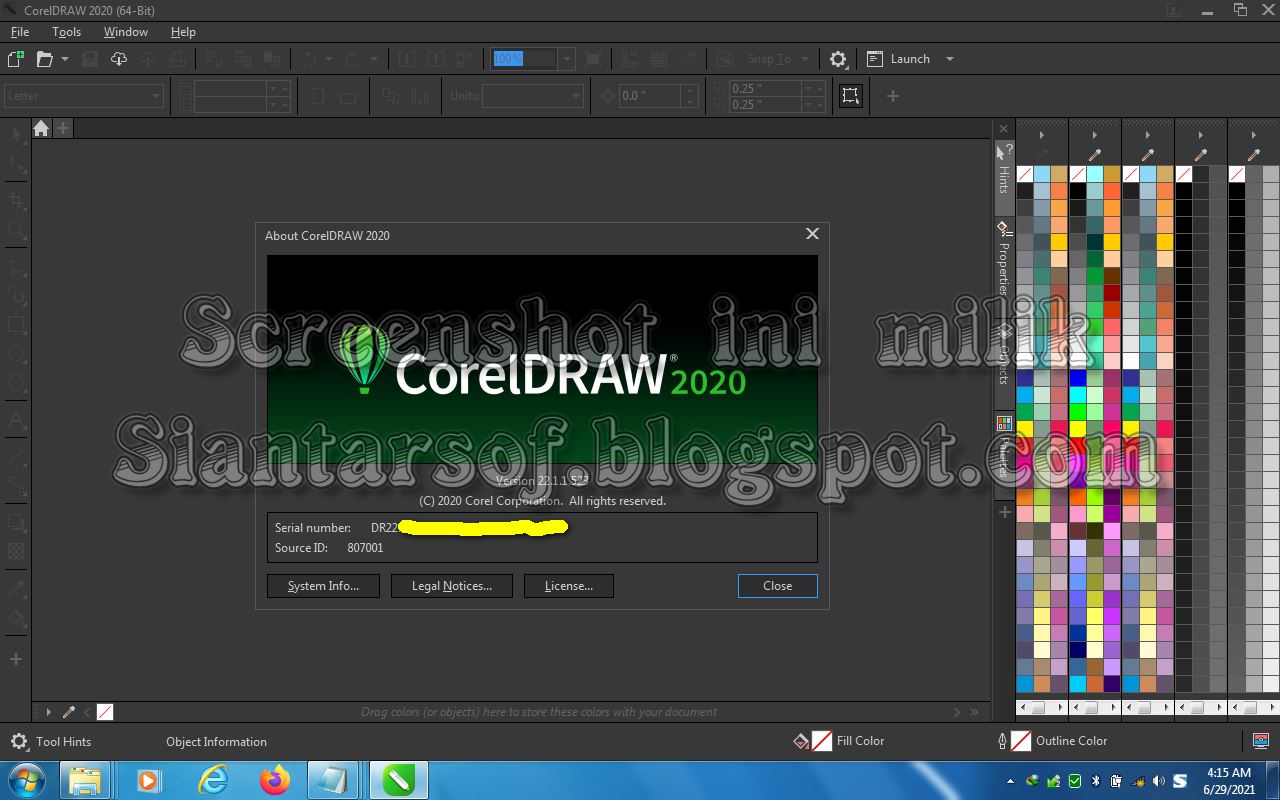
Task: Click the Fill Color bucket icon
Action: point(800,741)
